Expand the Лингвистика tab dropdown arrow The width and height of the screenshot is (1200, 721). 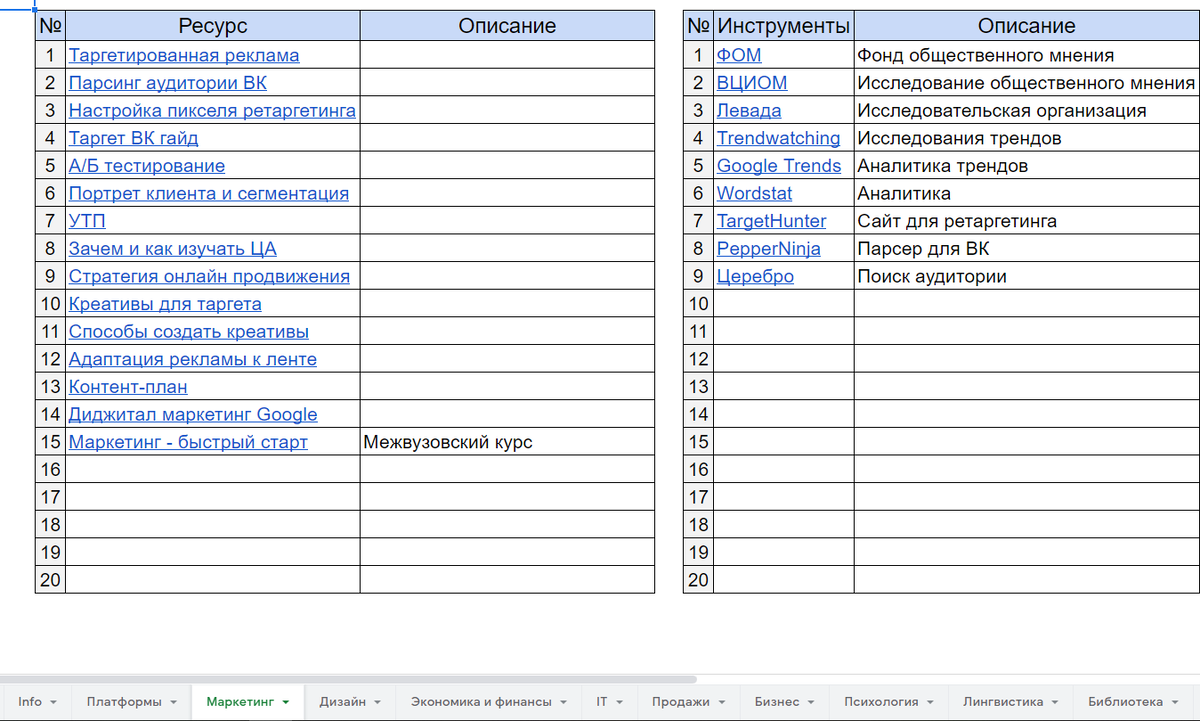1055,703
